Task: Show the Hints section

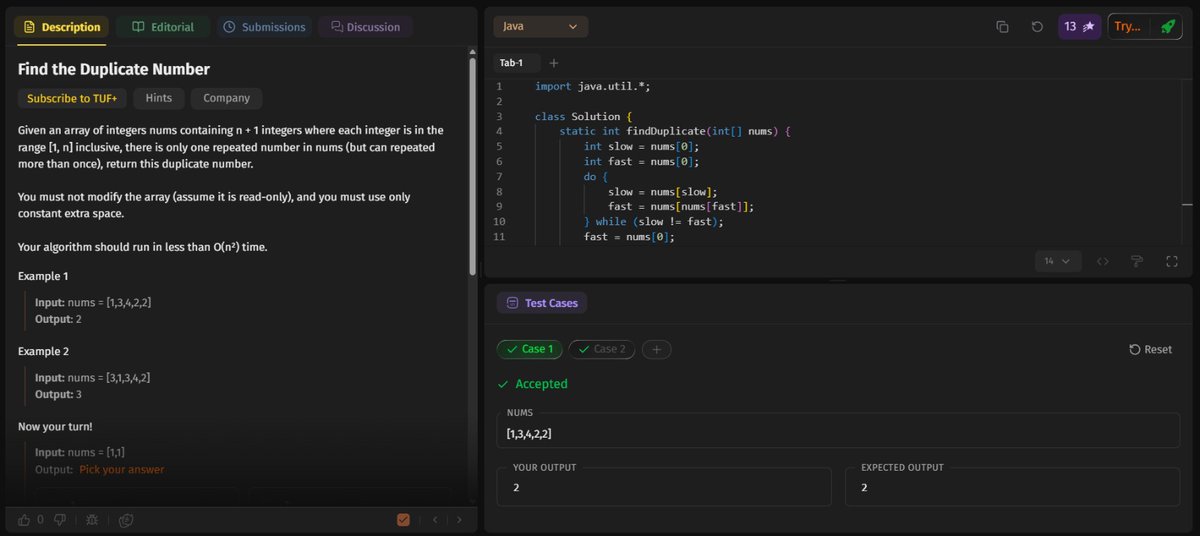Action: (x=159, y=98)
